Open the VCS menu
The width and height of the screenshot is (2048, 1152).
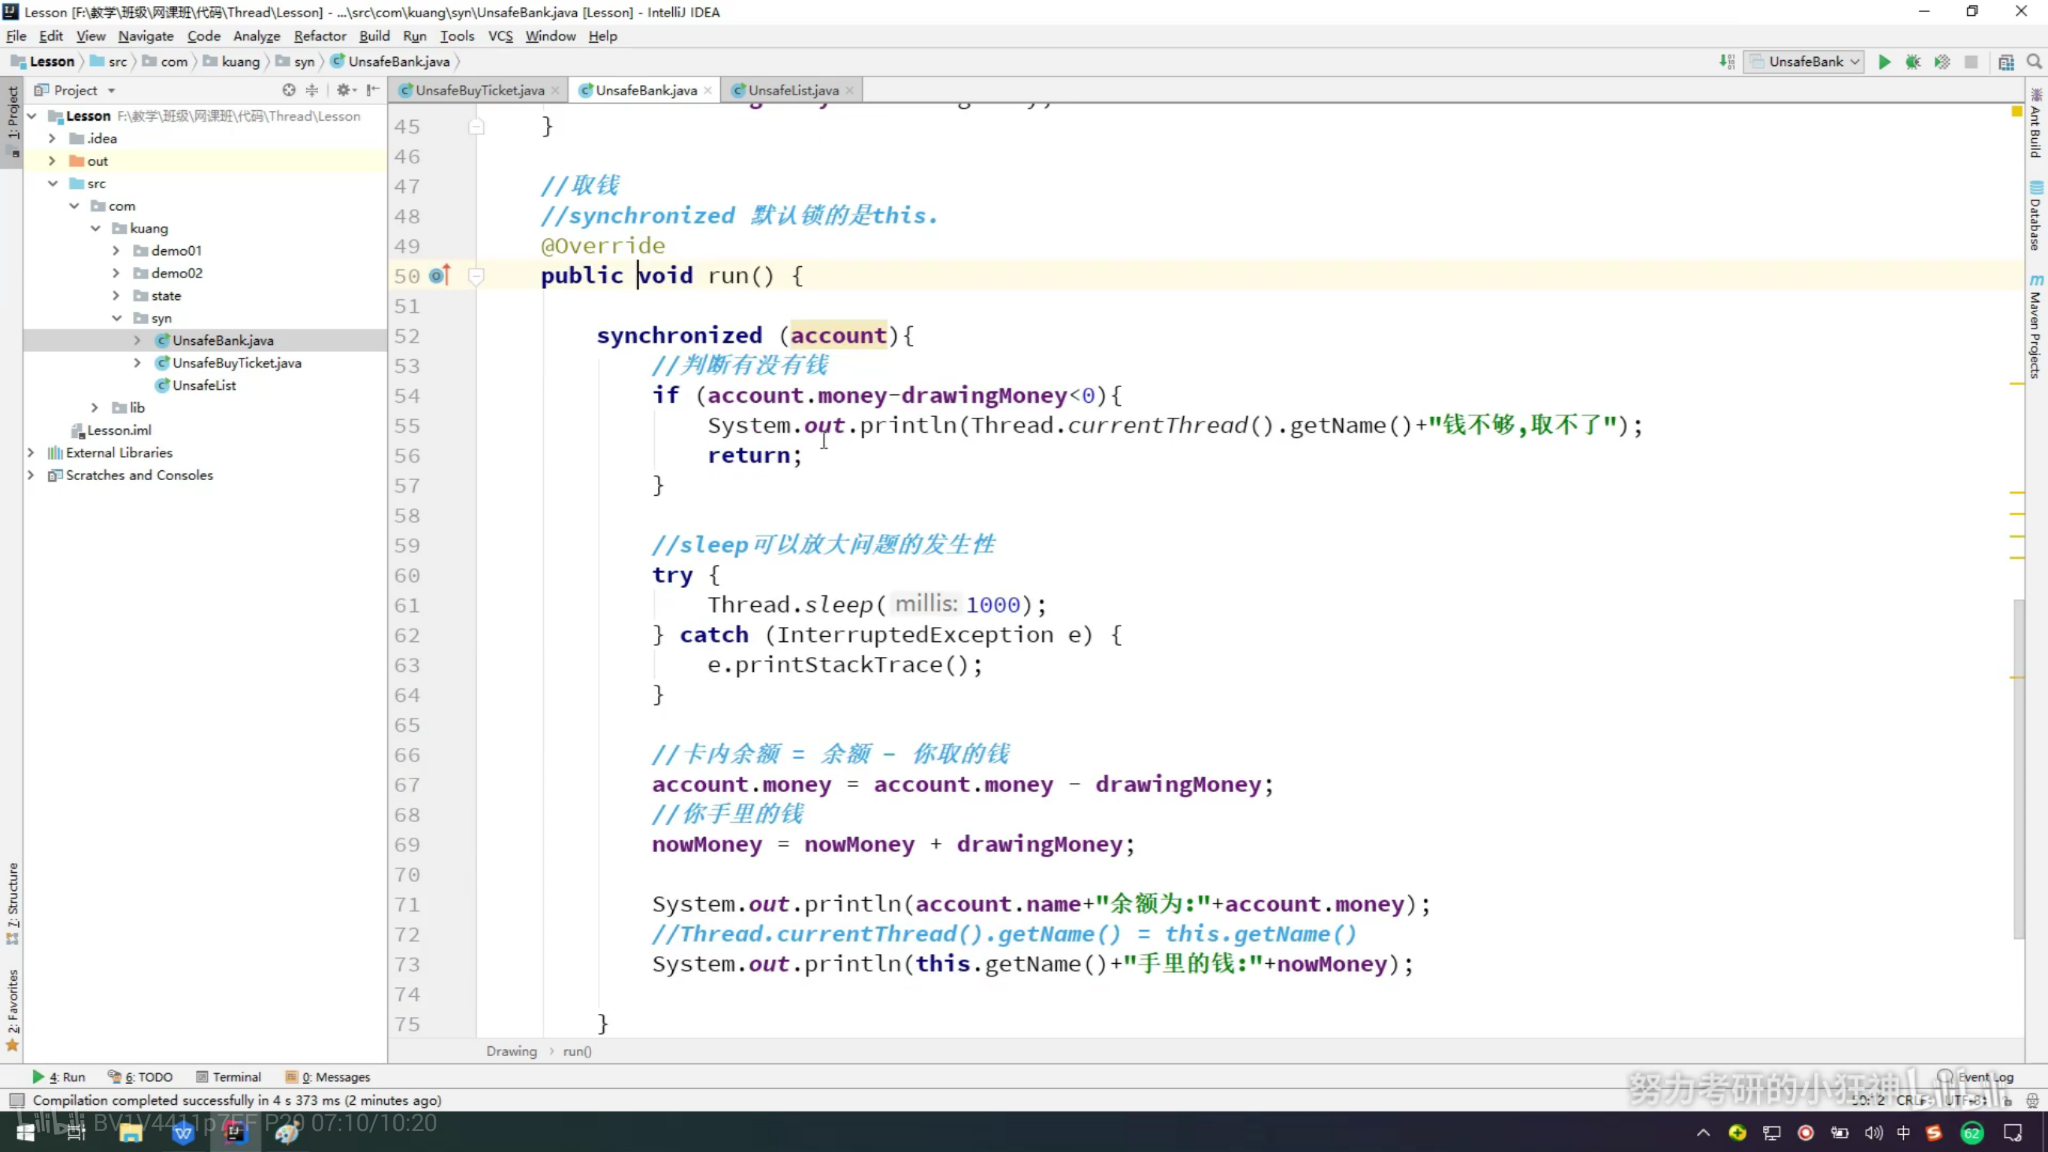point(500,36)
